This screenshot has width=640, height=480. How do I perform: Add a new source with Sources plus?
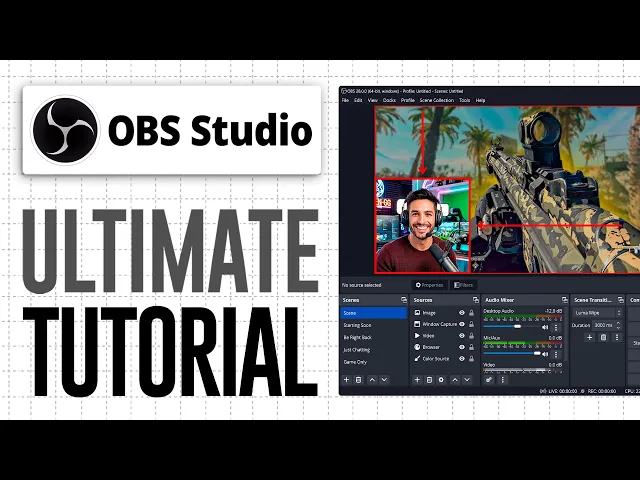pyautogui.click(x=417, y=380)
